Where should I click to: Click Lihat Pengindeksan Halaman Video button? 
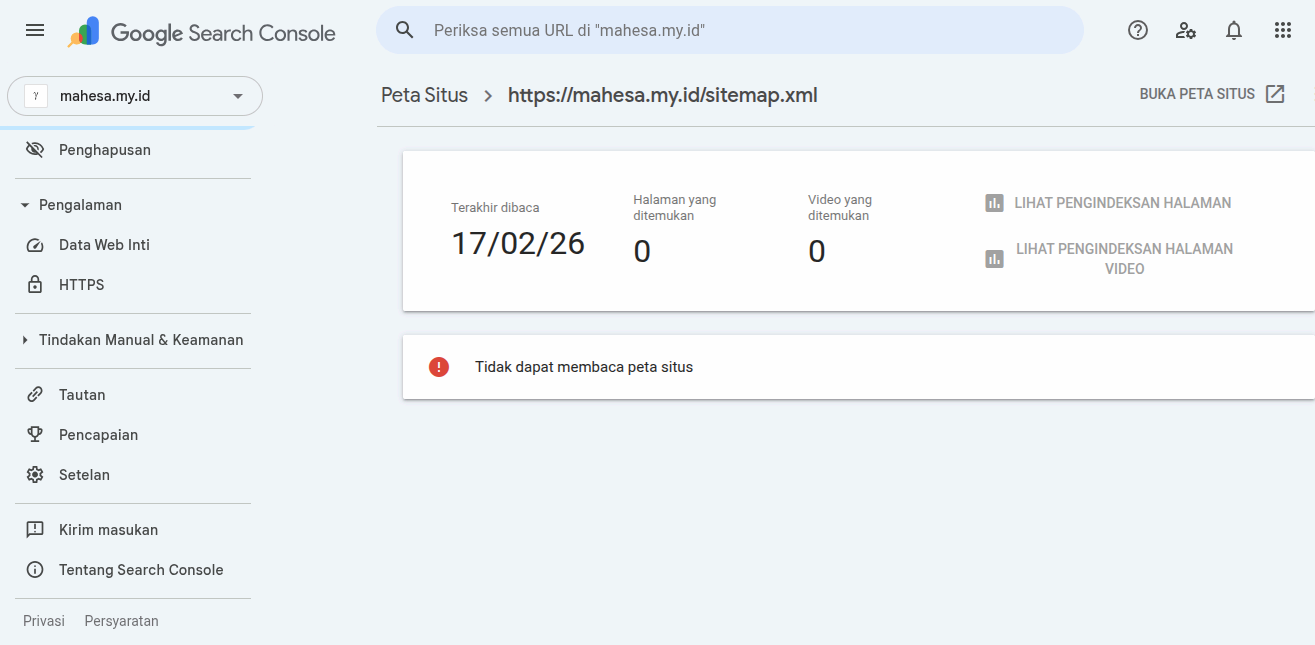(x=1110, y=259)
